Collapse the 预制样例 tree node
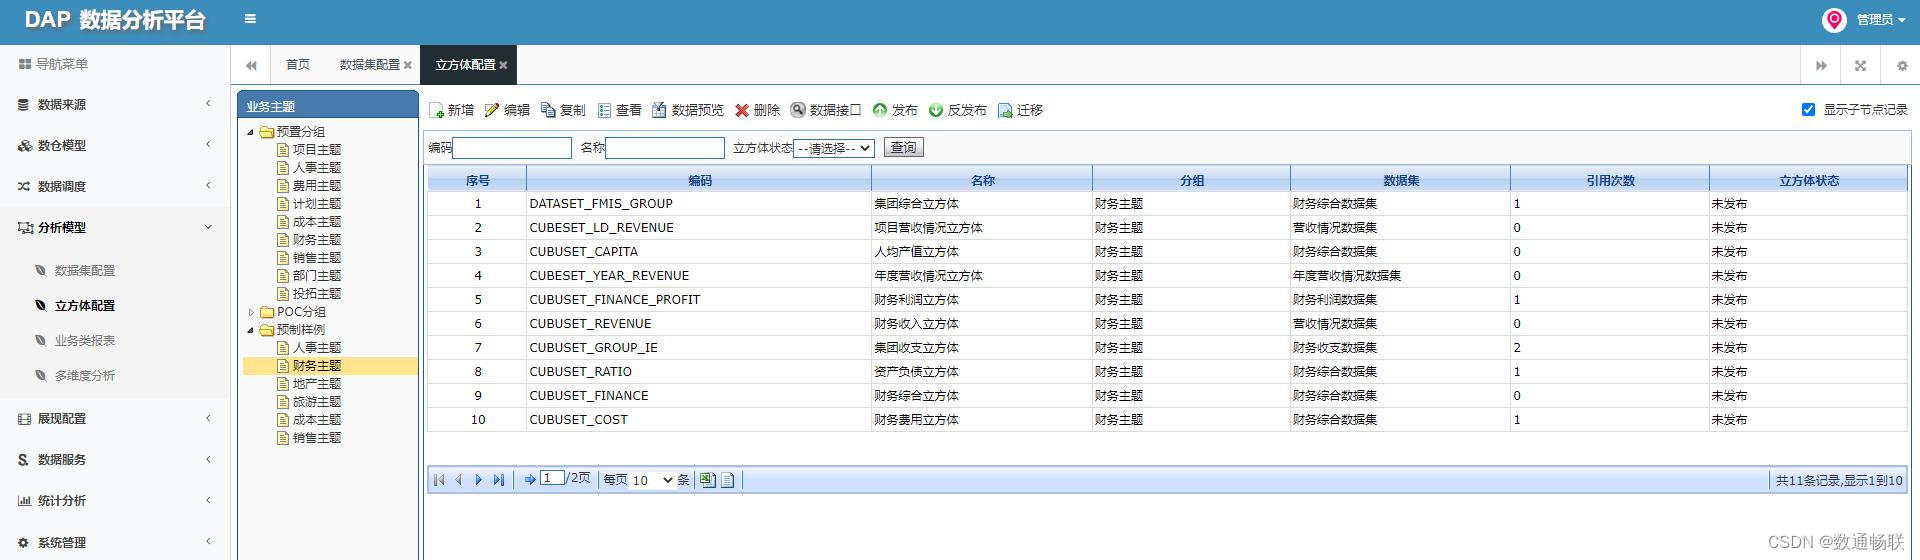 point(251,330)
